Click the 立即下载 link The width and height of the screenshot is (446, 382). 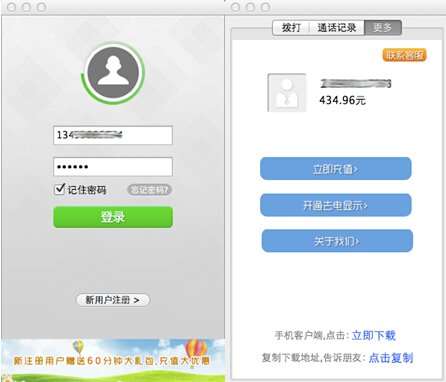(x=374, y=335)
